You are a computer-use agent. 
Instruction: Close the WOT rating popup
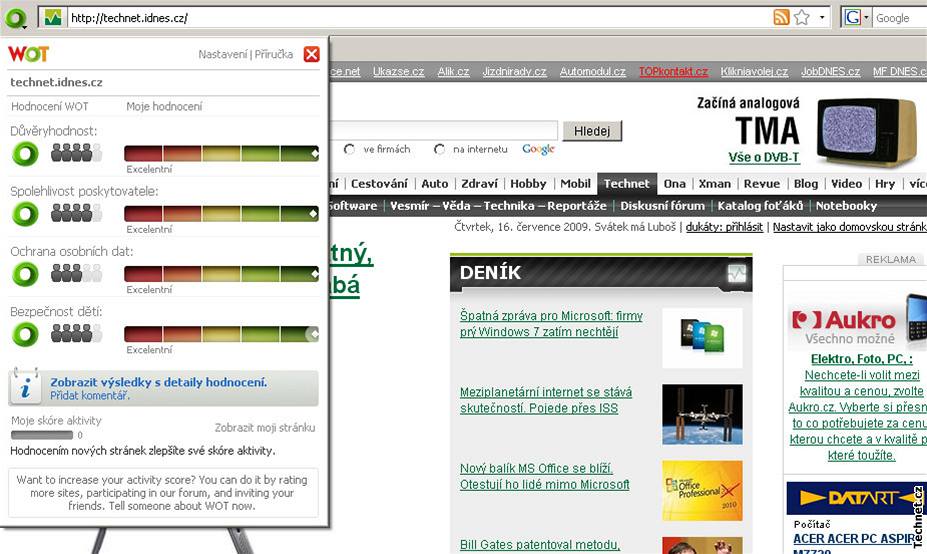coord(311,54)
